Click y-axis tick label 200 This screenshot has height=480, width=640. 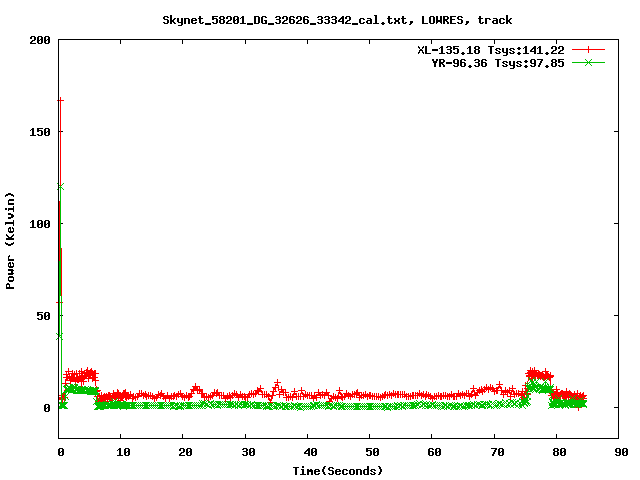tap(40, 40)
